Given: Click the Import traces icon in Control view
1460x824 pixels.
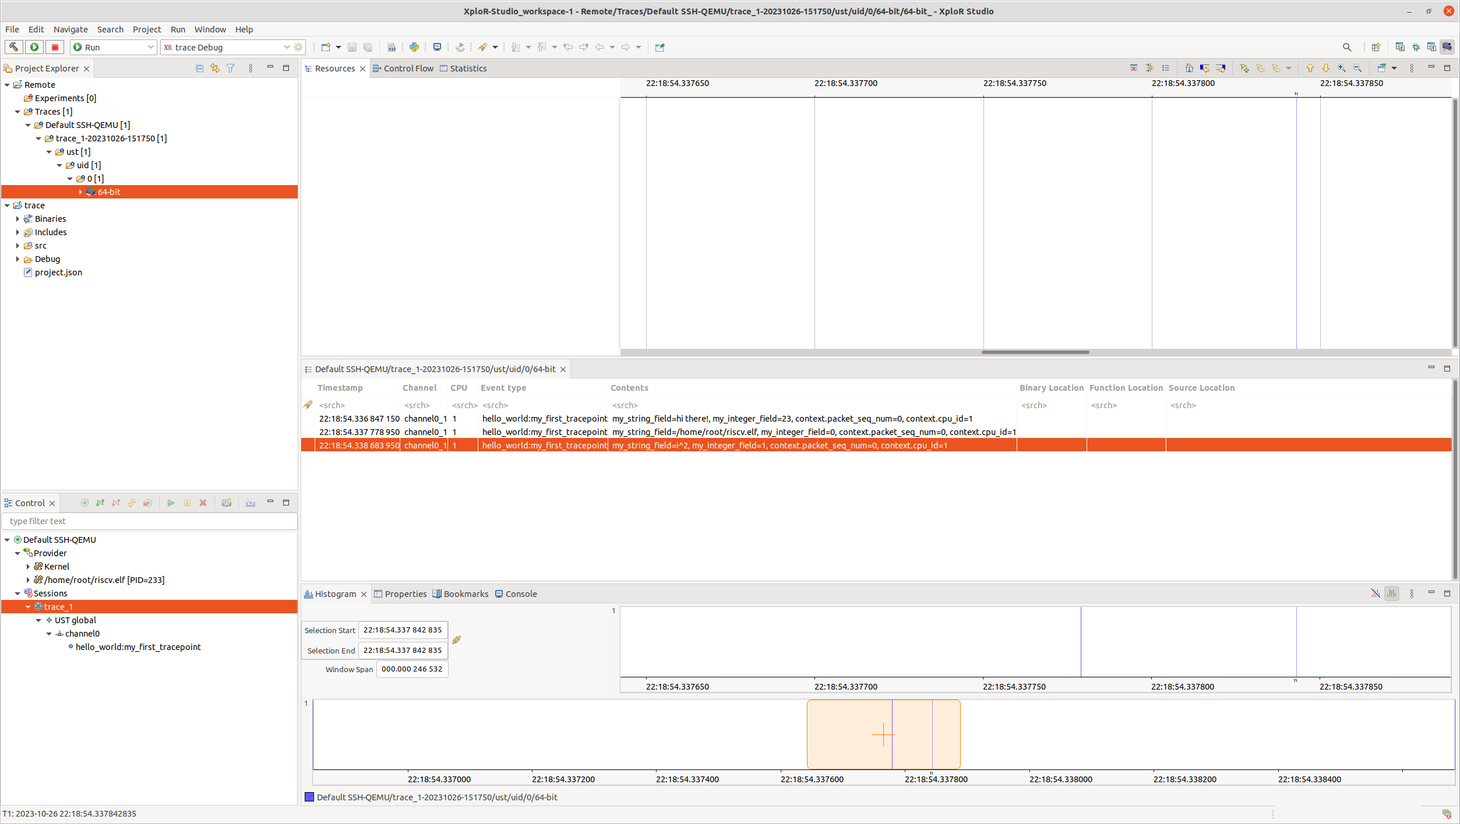Looking at the screenshot, I should tap(250, 503).
